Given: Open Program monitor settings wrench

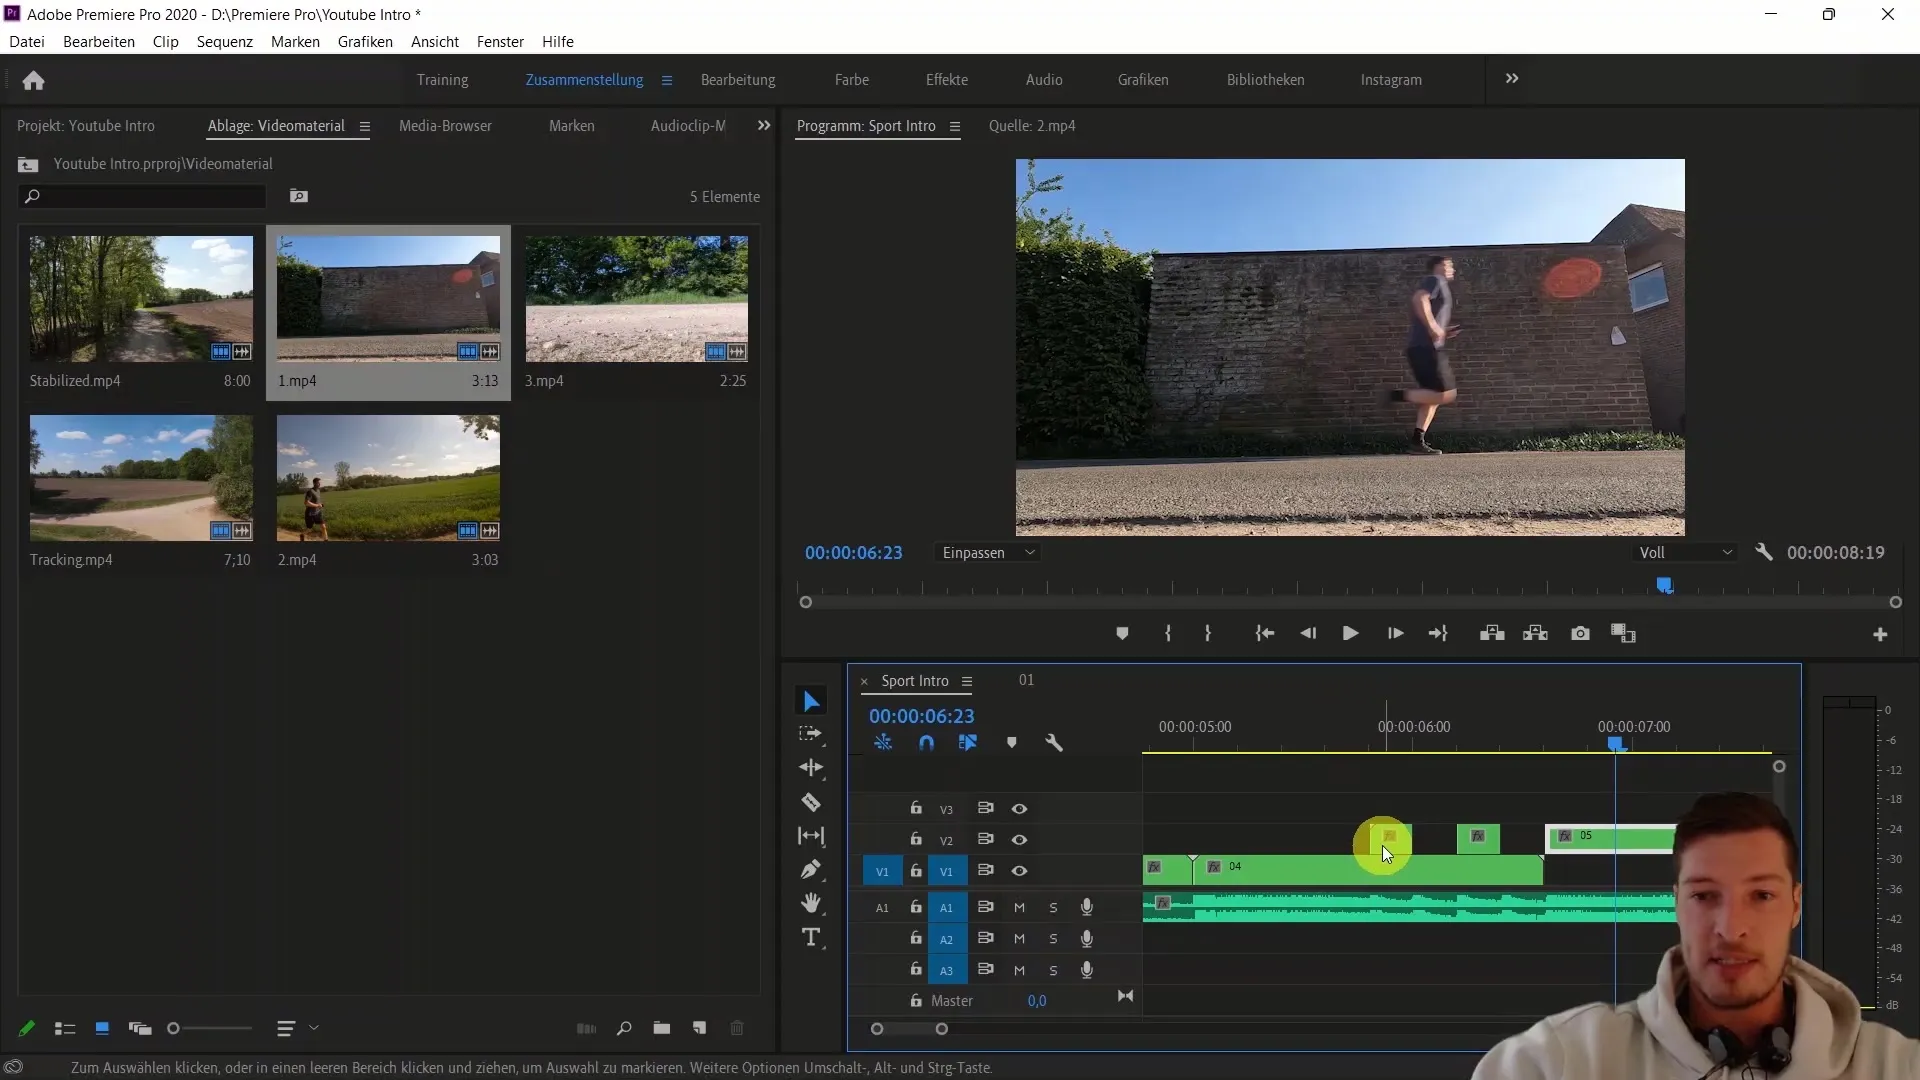Looking at the screenshot, I should coord(1764,552).
